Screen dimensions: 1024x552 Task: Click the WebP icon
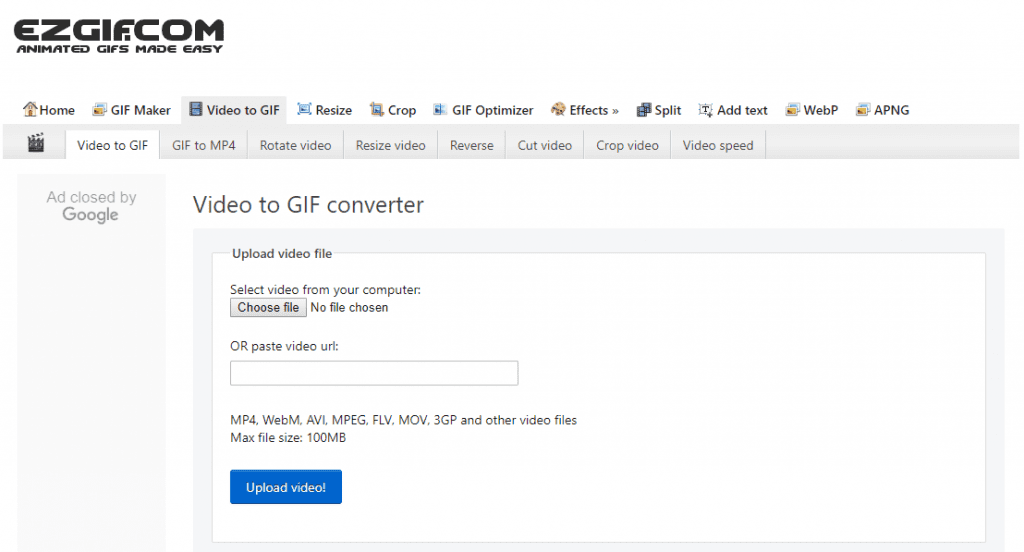point(793,110)
